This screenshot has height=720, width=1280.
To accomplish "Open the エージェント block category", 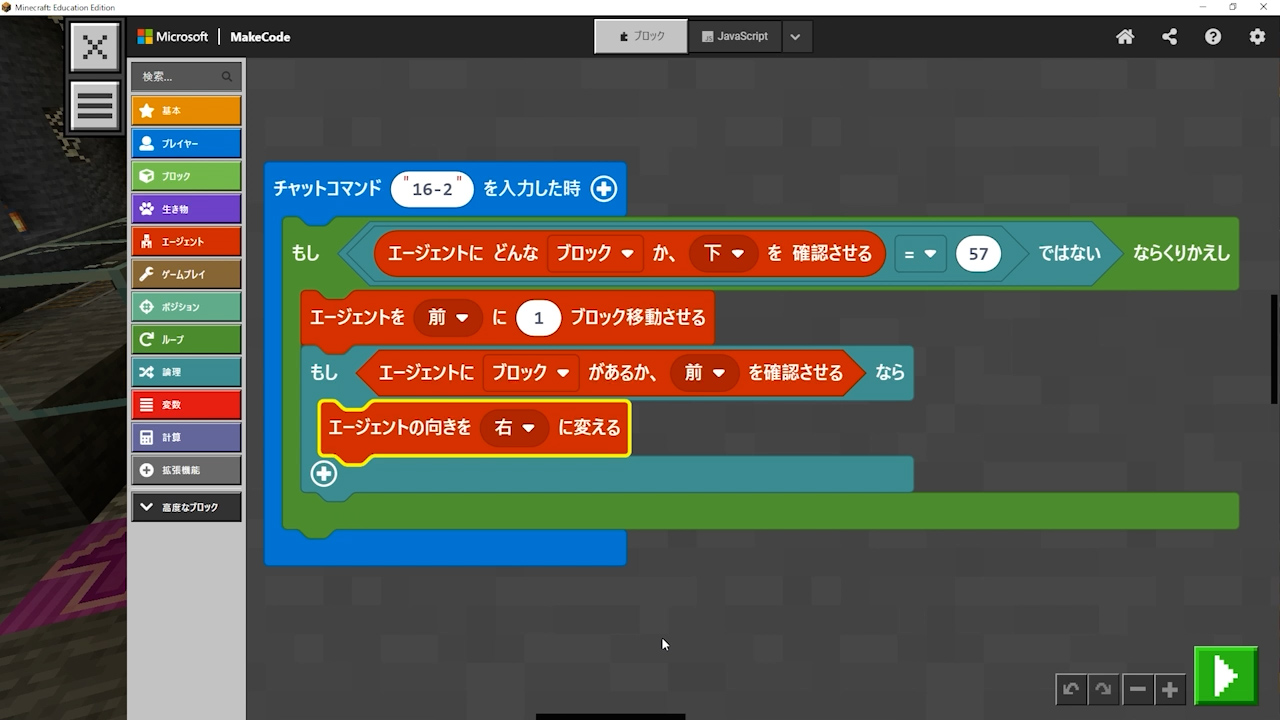I will [x=186, y=241].
